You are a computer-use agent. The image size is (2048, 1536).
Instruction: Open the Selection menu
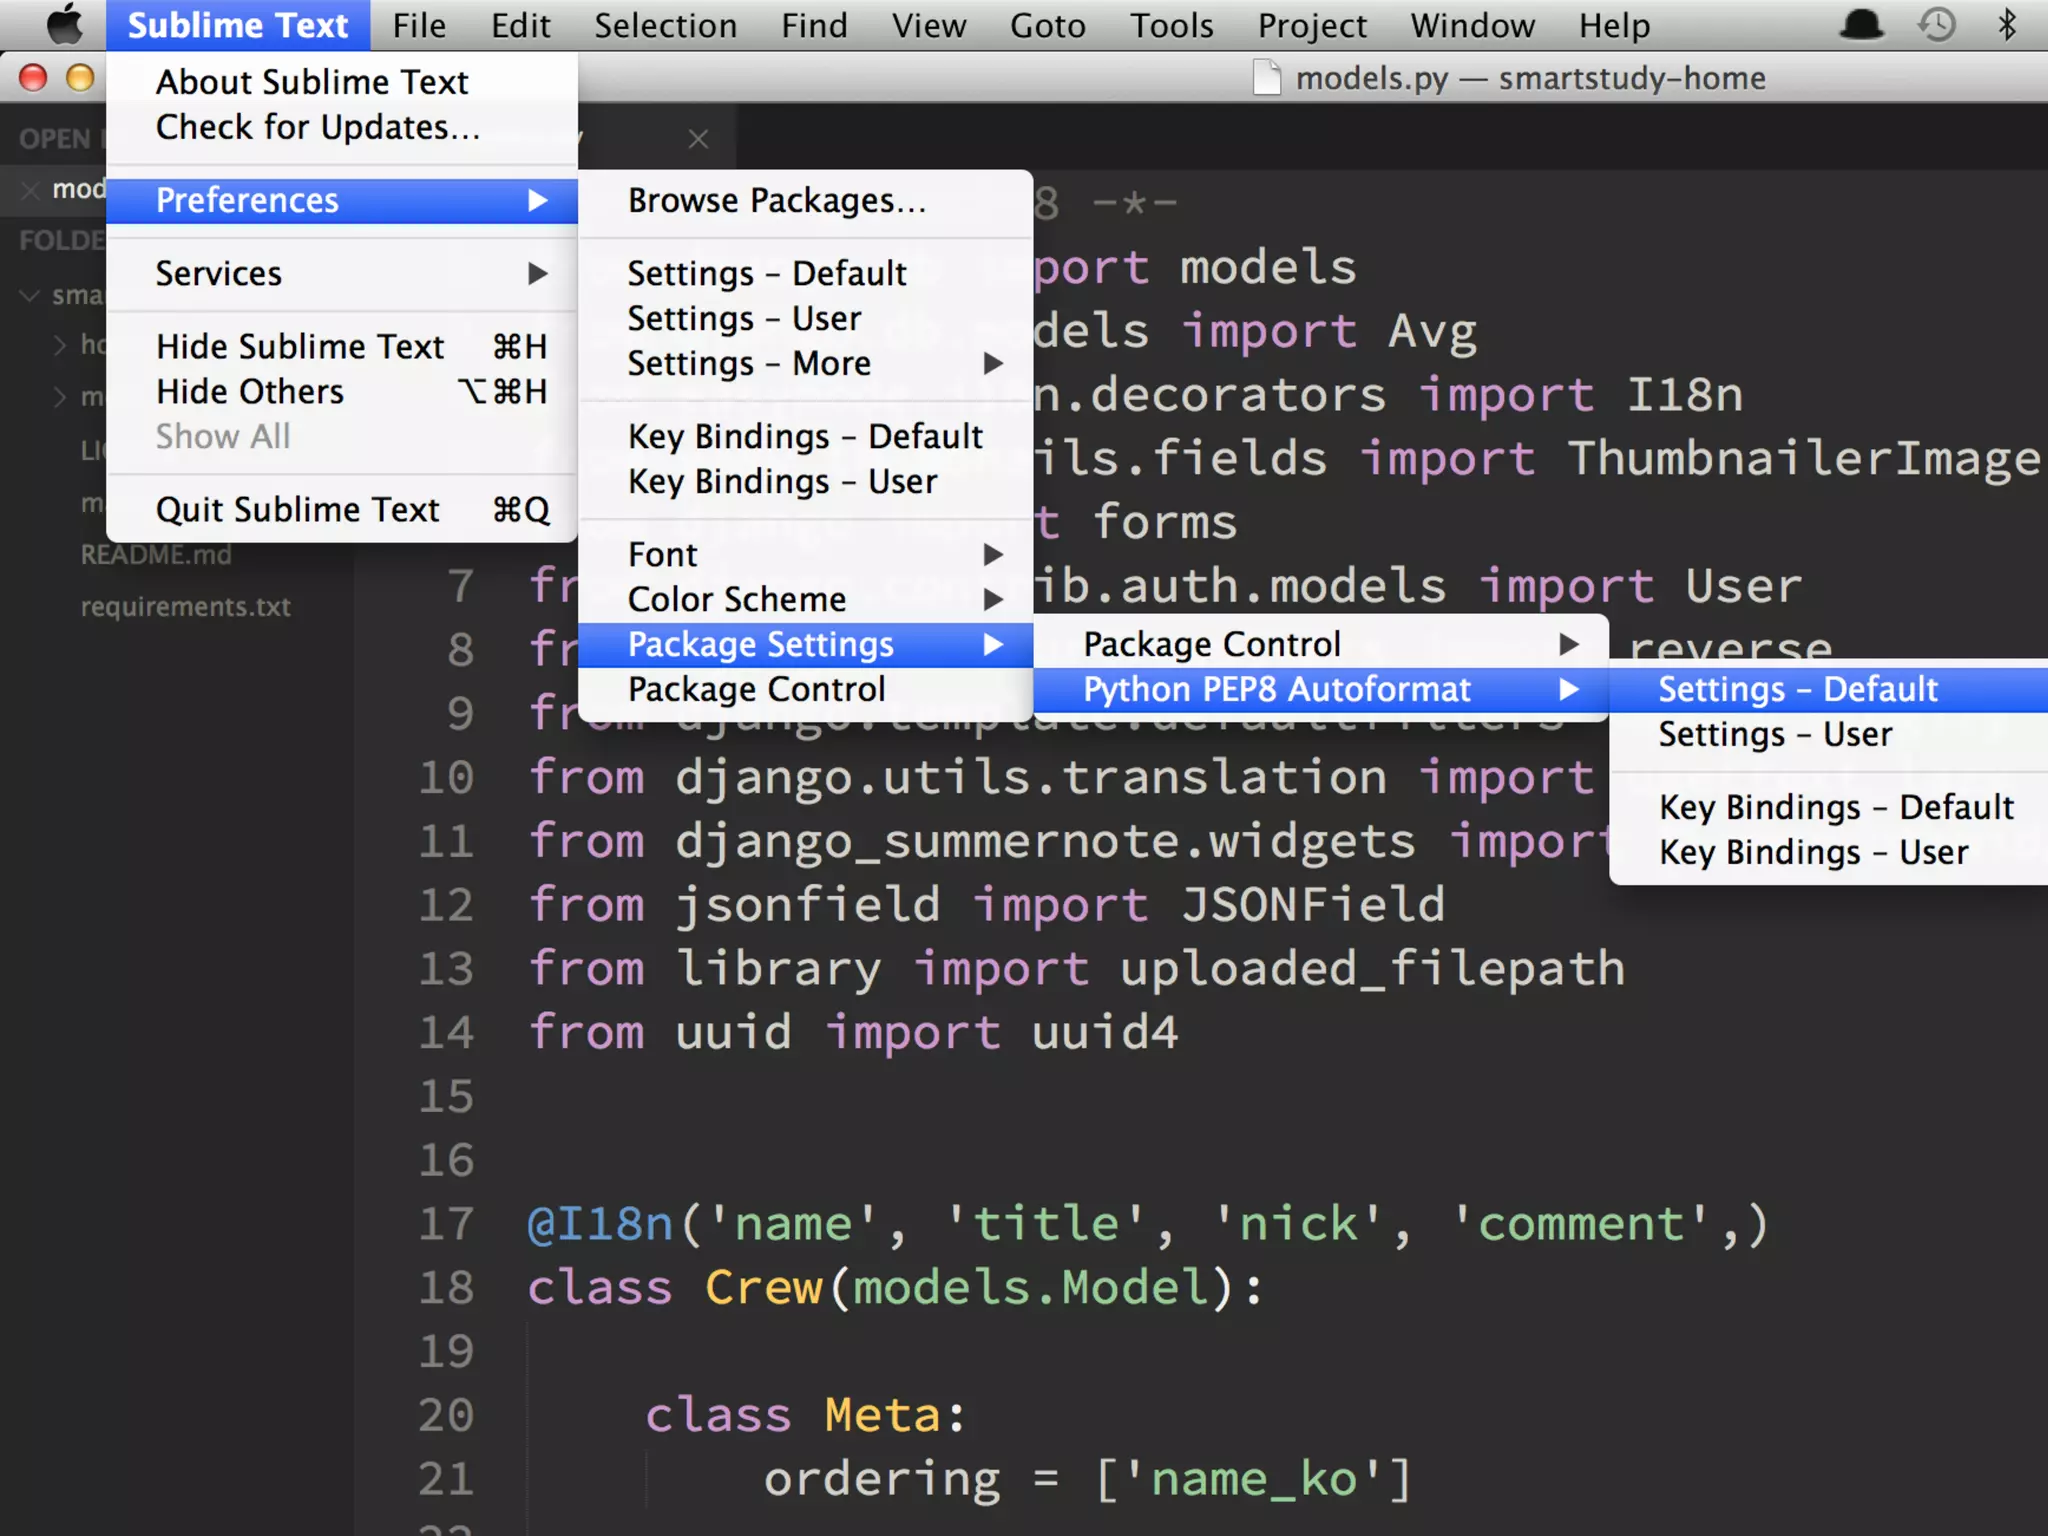pos(666,25)
